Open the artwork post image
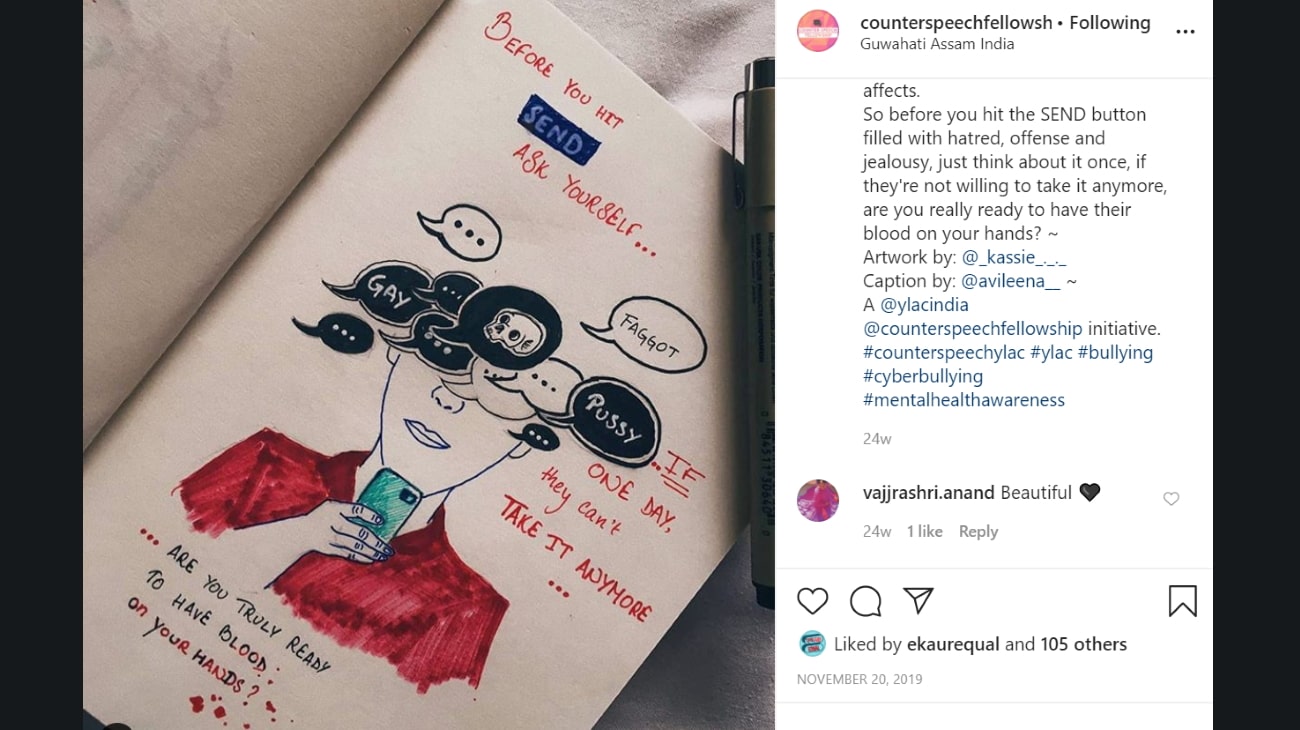This screenshot has width=1300, height=730. pos(429,365)
